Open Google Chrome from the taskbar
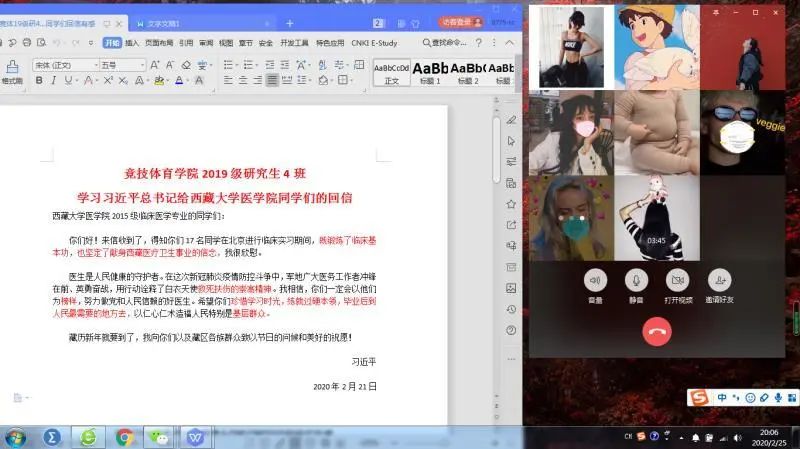Viewport: 800px width, 449px height. [125, 437]
